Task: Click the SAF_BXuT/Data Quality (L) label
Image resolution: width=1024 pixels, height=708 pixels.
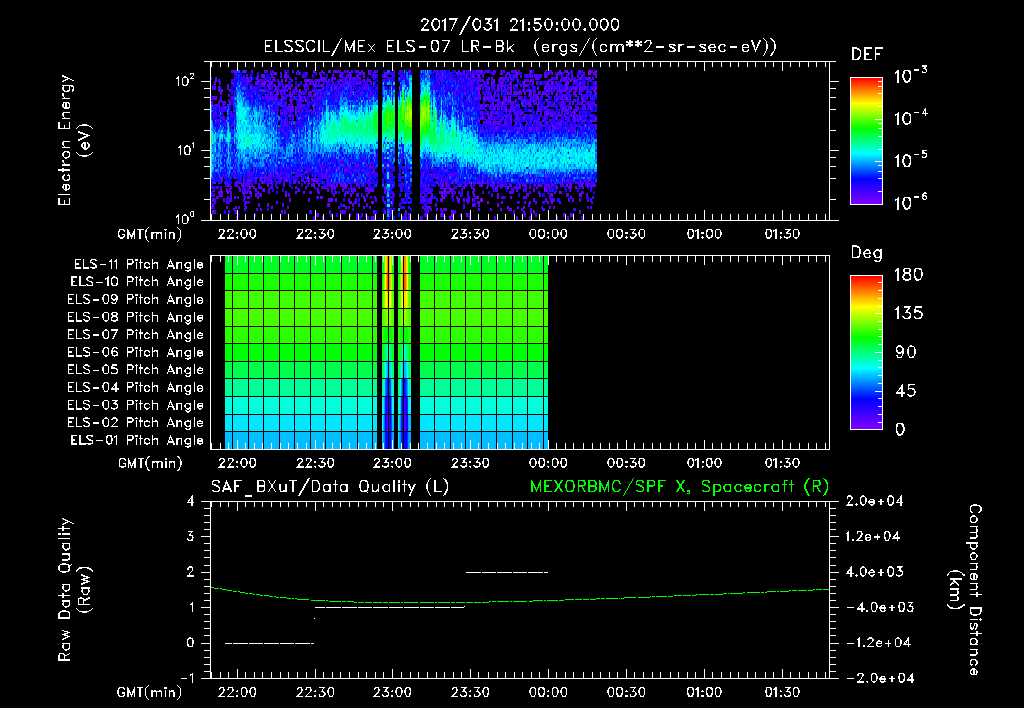Action: tap(329, 486)
